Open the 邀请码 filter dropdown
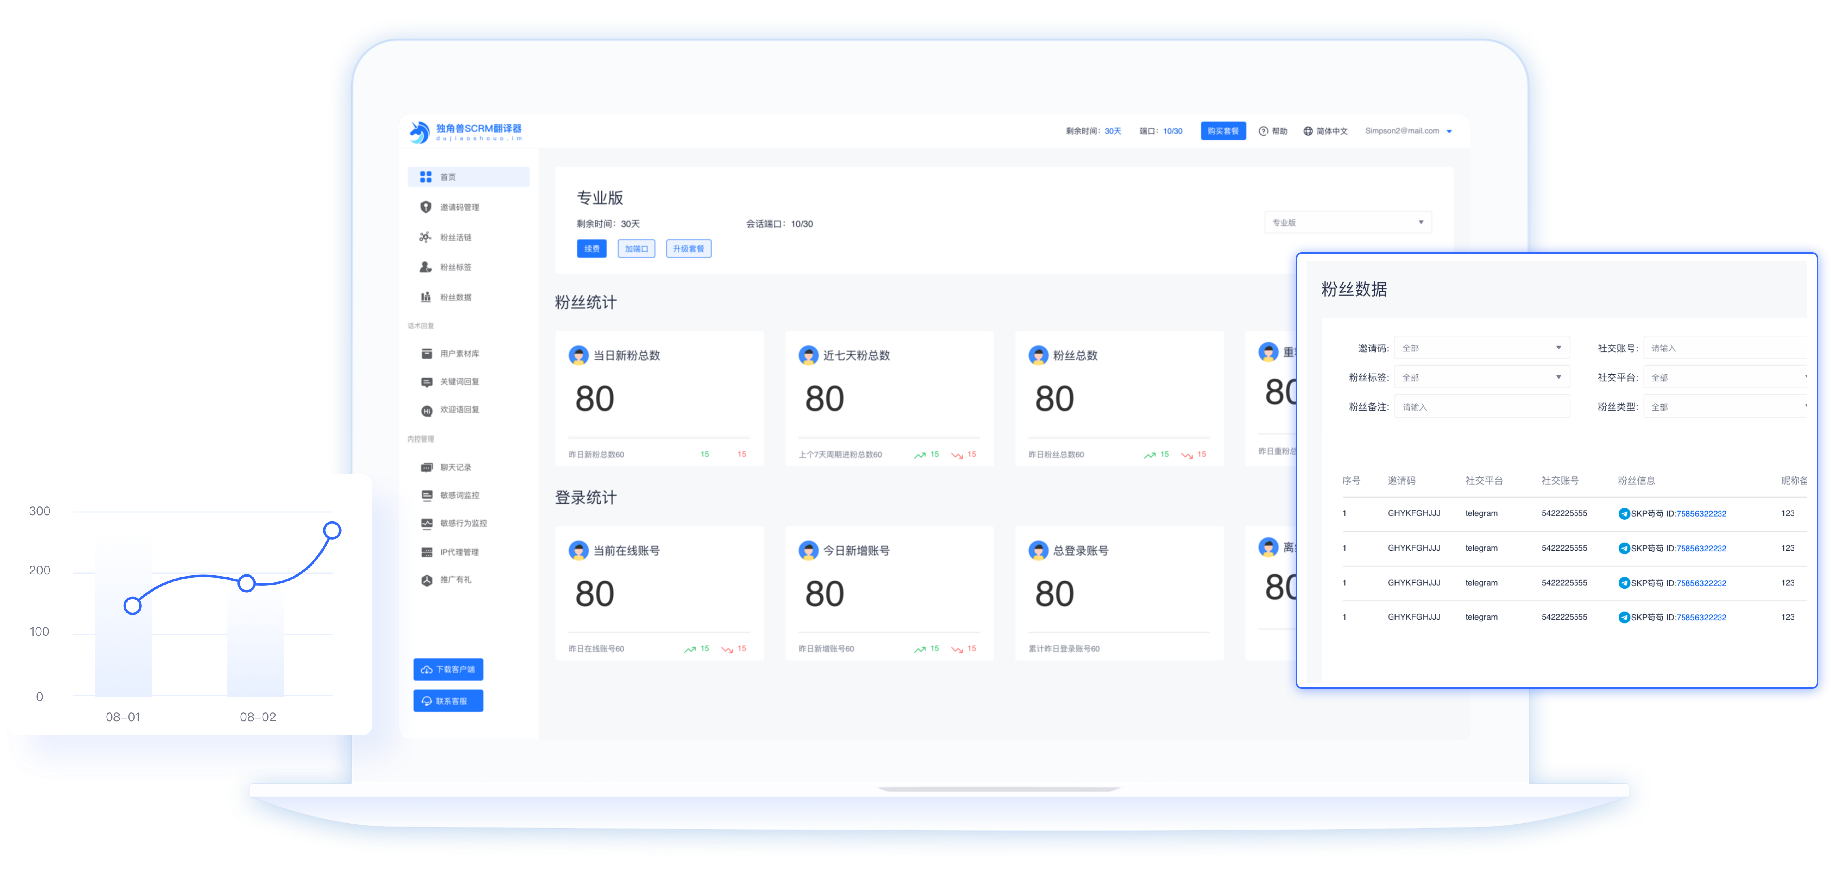This screenshot has height=870, width=1831. click(1481, 348)
